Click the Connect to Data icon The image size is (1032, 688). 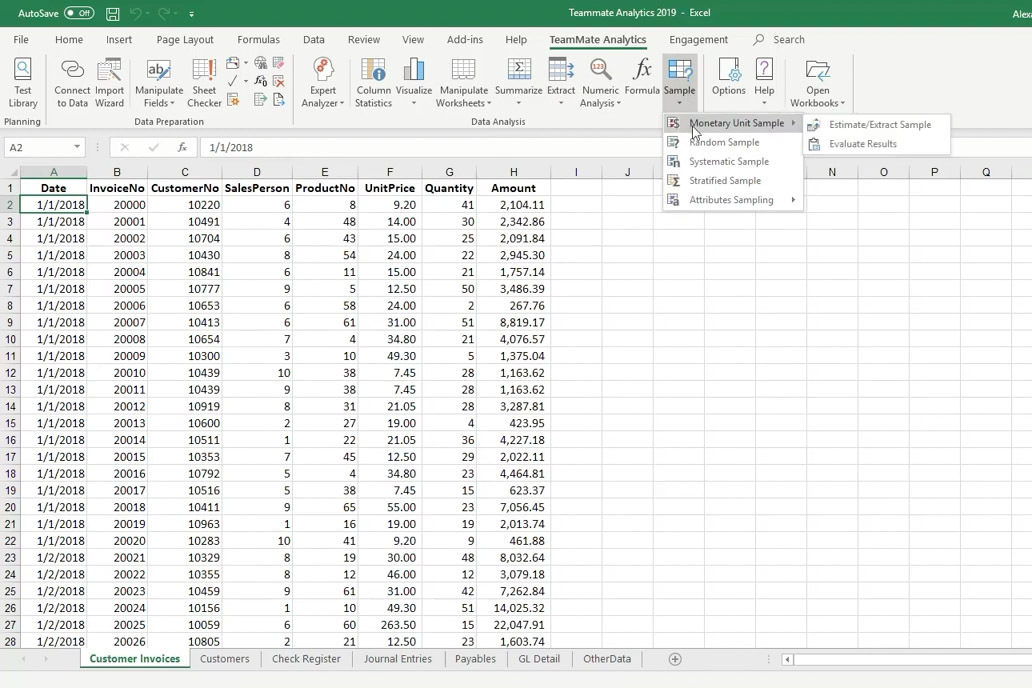pos(72,82)
